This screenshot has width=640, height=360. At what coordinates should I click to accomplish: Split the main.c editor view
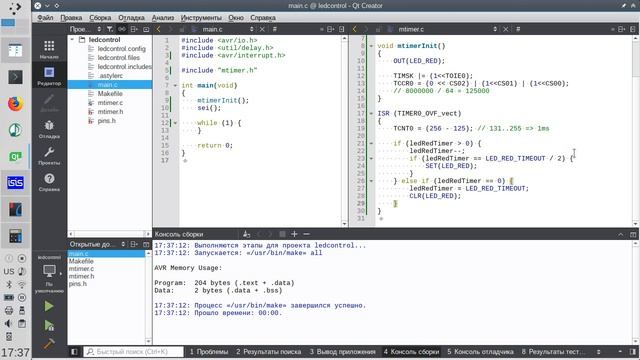pyautogui.click(x=330, y=29)
